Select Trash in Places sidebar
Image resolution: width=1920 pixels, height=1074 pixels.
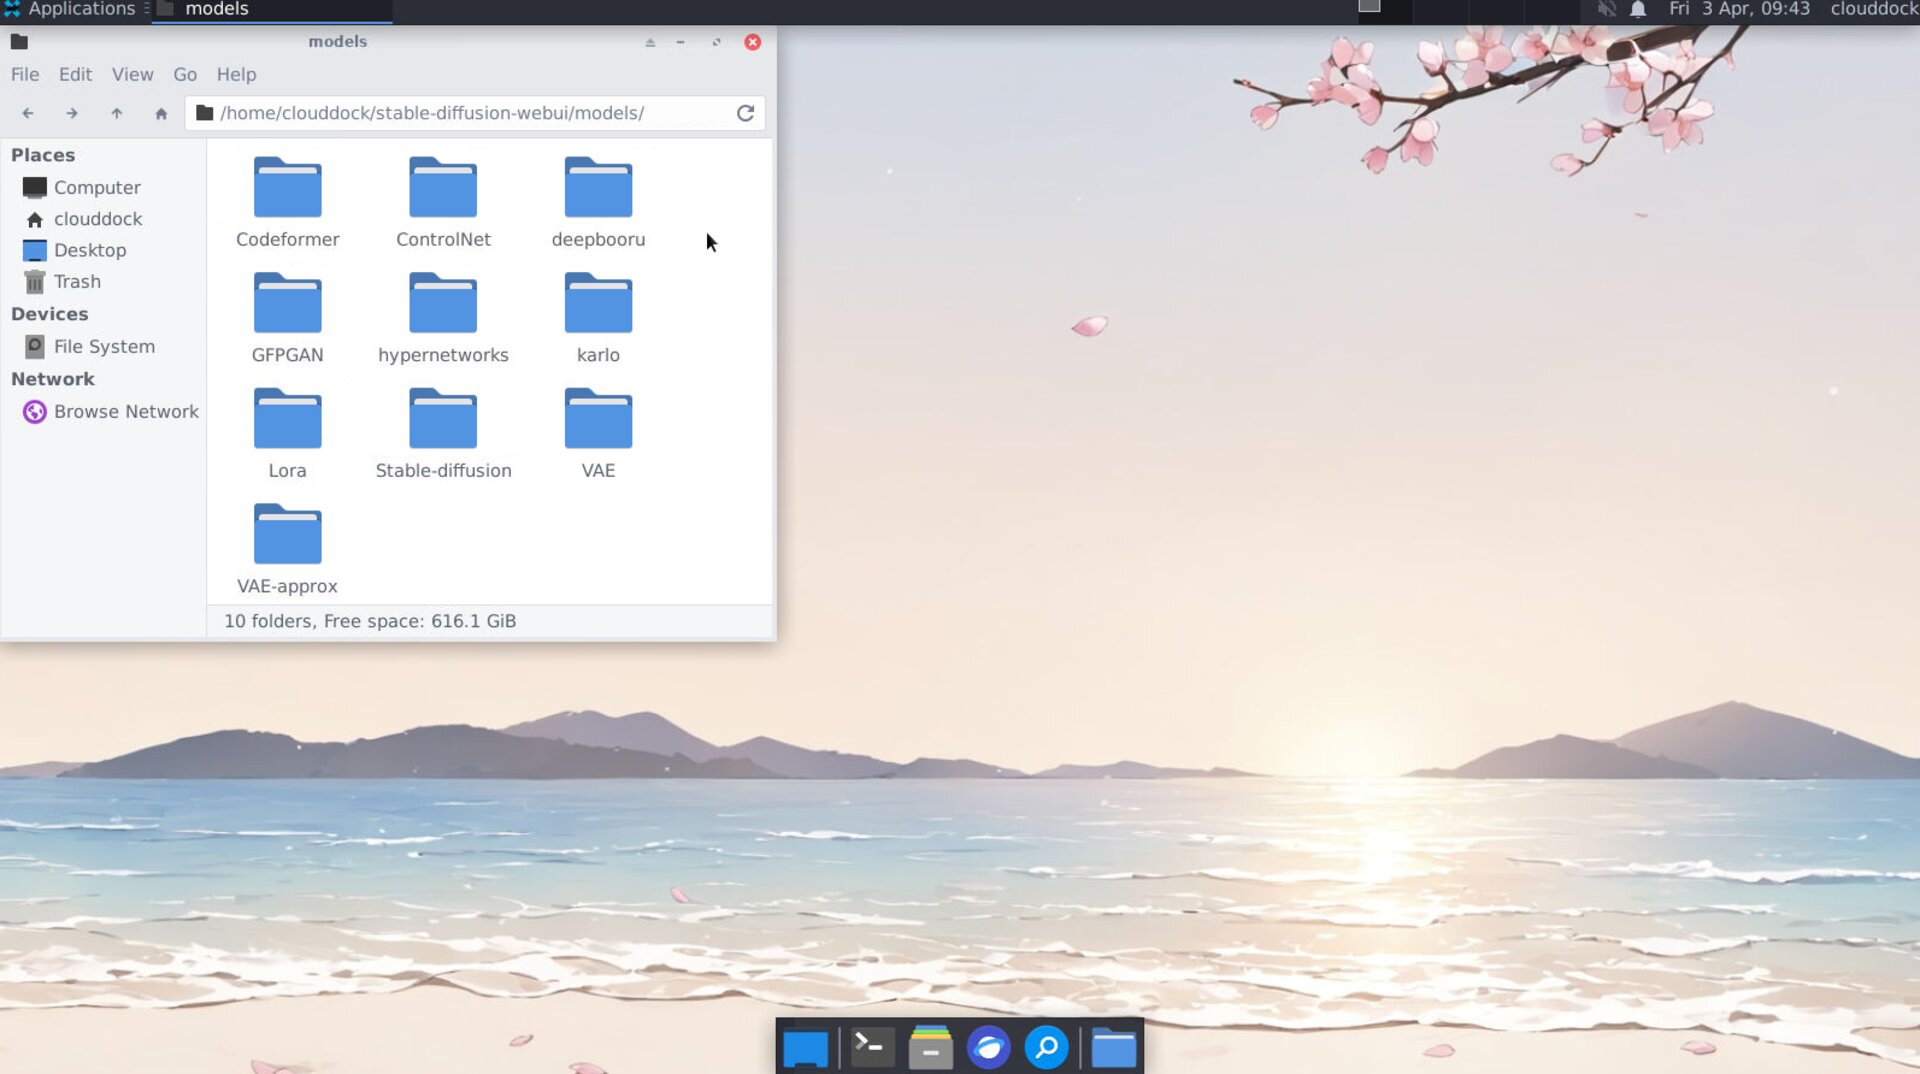coord(77,282)
